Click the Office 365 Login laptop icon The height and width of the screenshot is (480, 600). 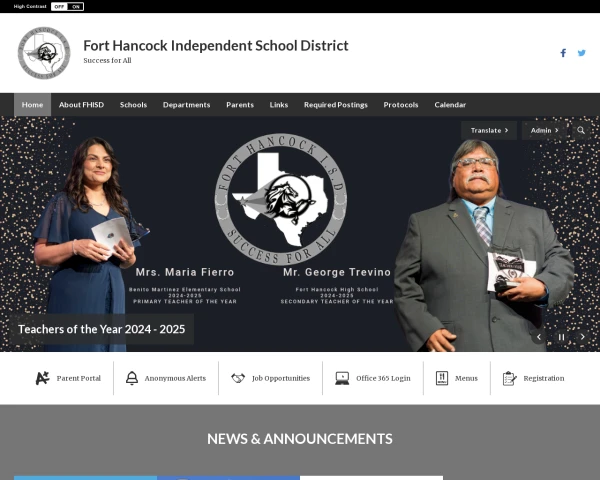pyautogui.click(x=342, y=378)
